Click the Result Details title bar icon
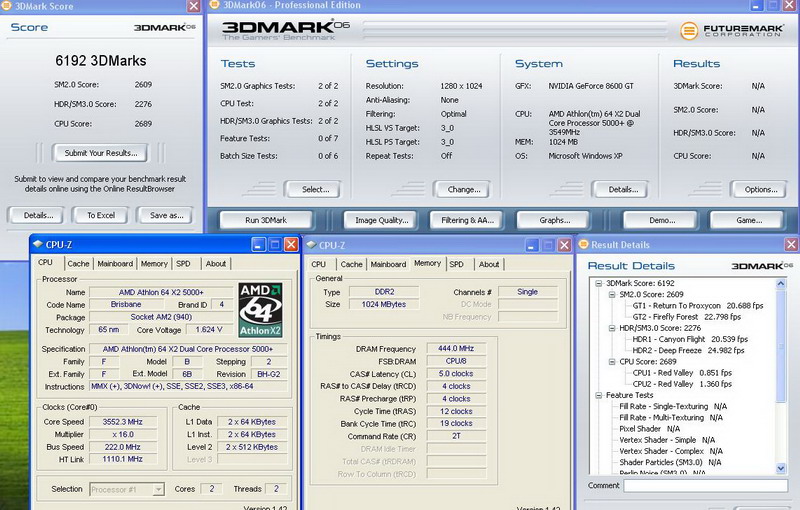The image size is (800, 510). click(584, 245)
